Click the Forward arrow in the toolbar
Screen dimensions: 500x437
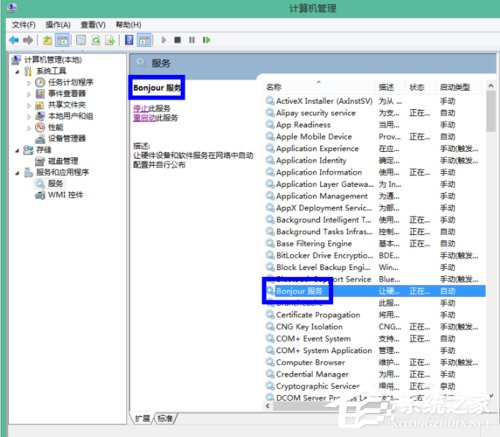coord(28,40)
